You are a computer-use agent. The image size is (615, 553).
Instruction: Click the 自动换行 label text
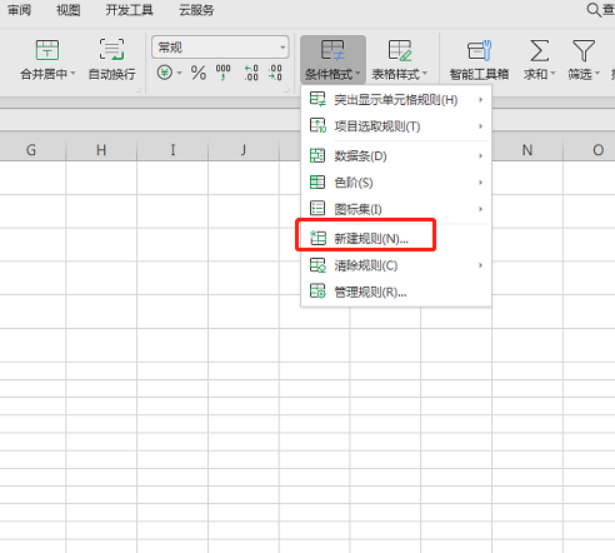(x=112, y=74)
